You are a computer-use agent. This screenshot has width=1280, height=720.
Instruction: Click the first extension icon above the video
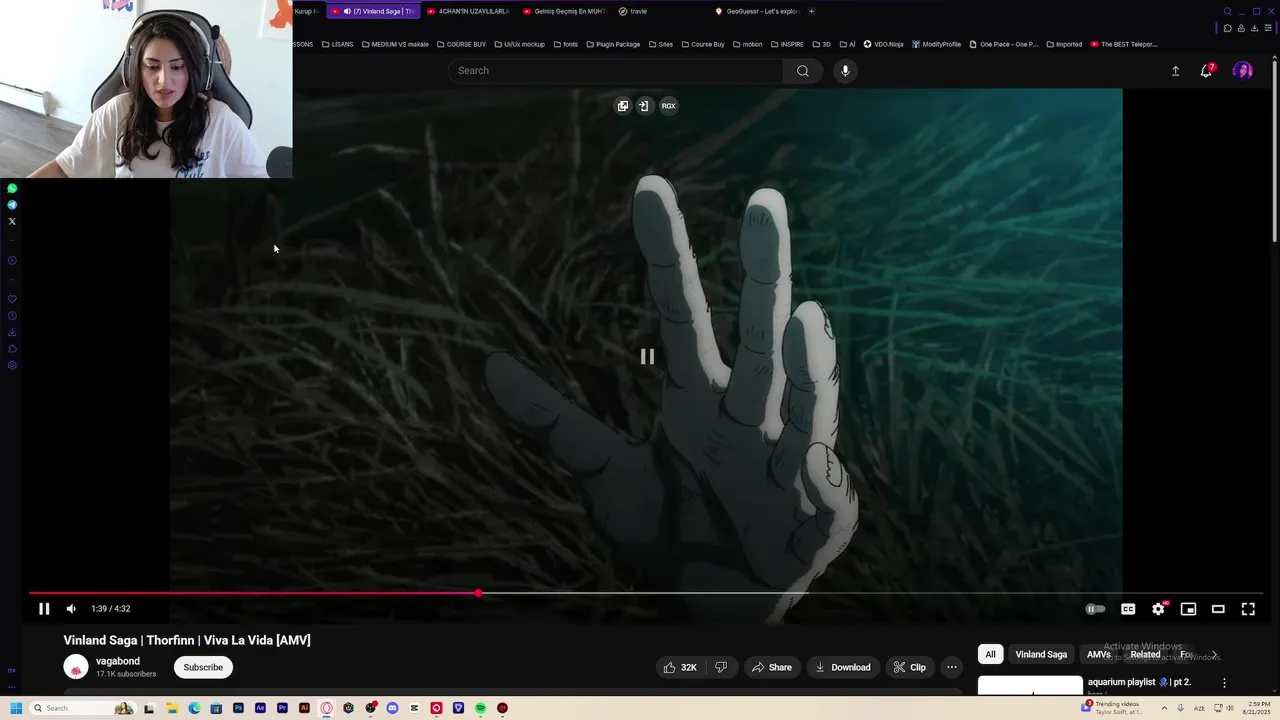pyautogui.click(x=623, y=106)
